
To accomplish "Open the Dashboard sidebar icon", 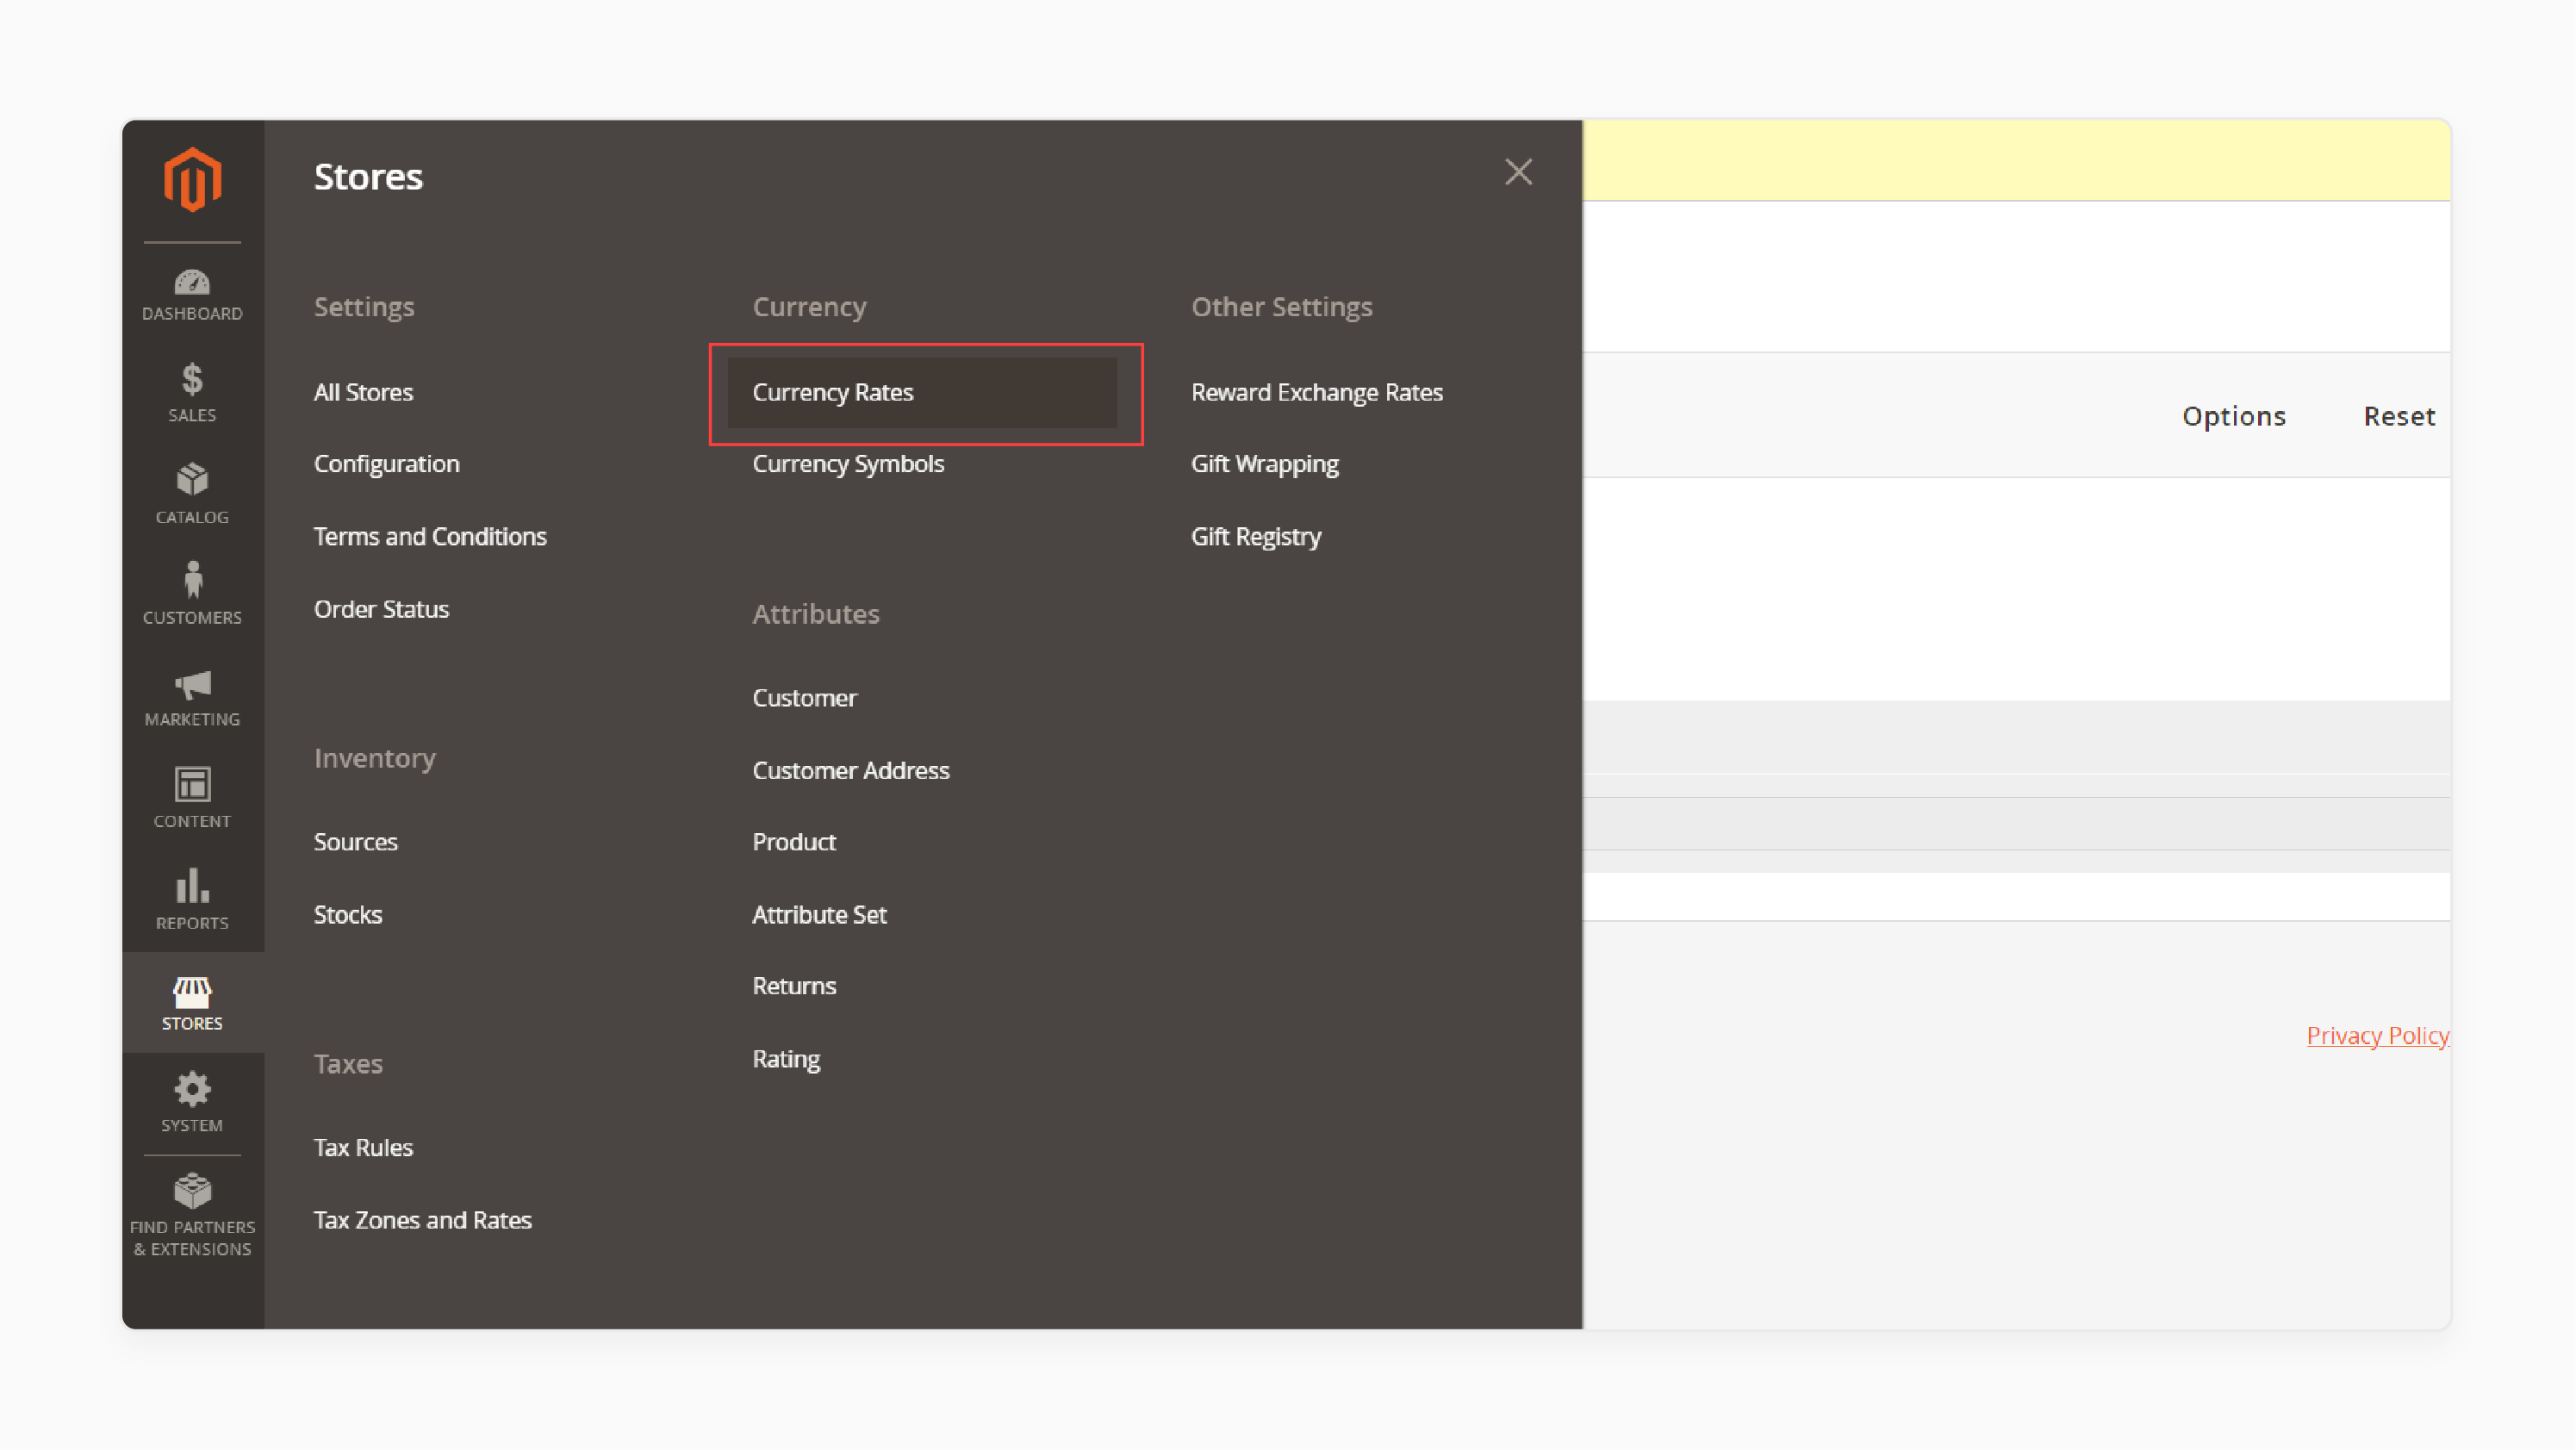I will click(x=192, y=295).
